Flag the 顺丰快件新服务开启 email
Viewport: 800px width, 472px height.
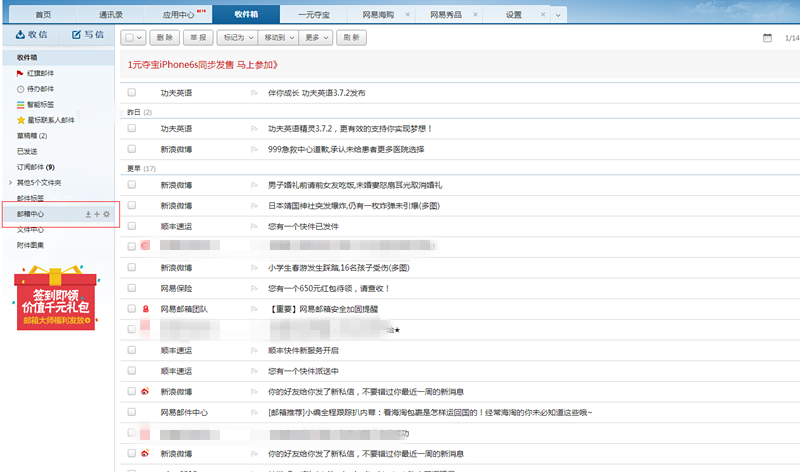[x=254, y=351]
